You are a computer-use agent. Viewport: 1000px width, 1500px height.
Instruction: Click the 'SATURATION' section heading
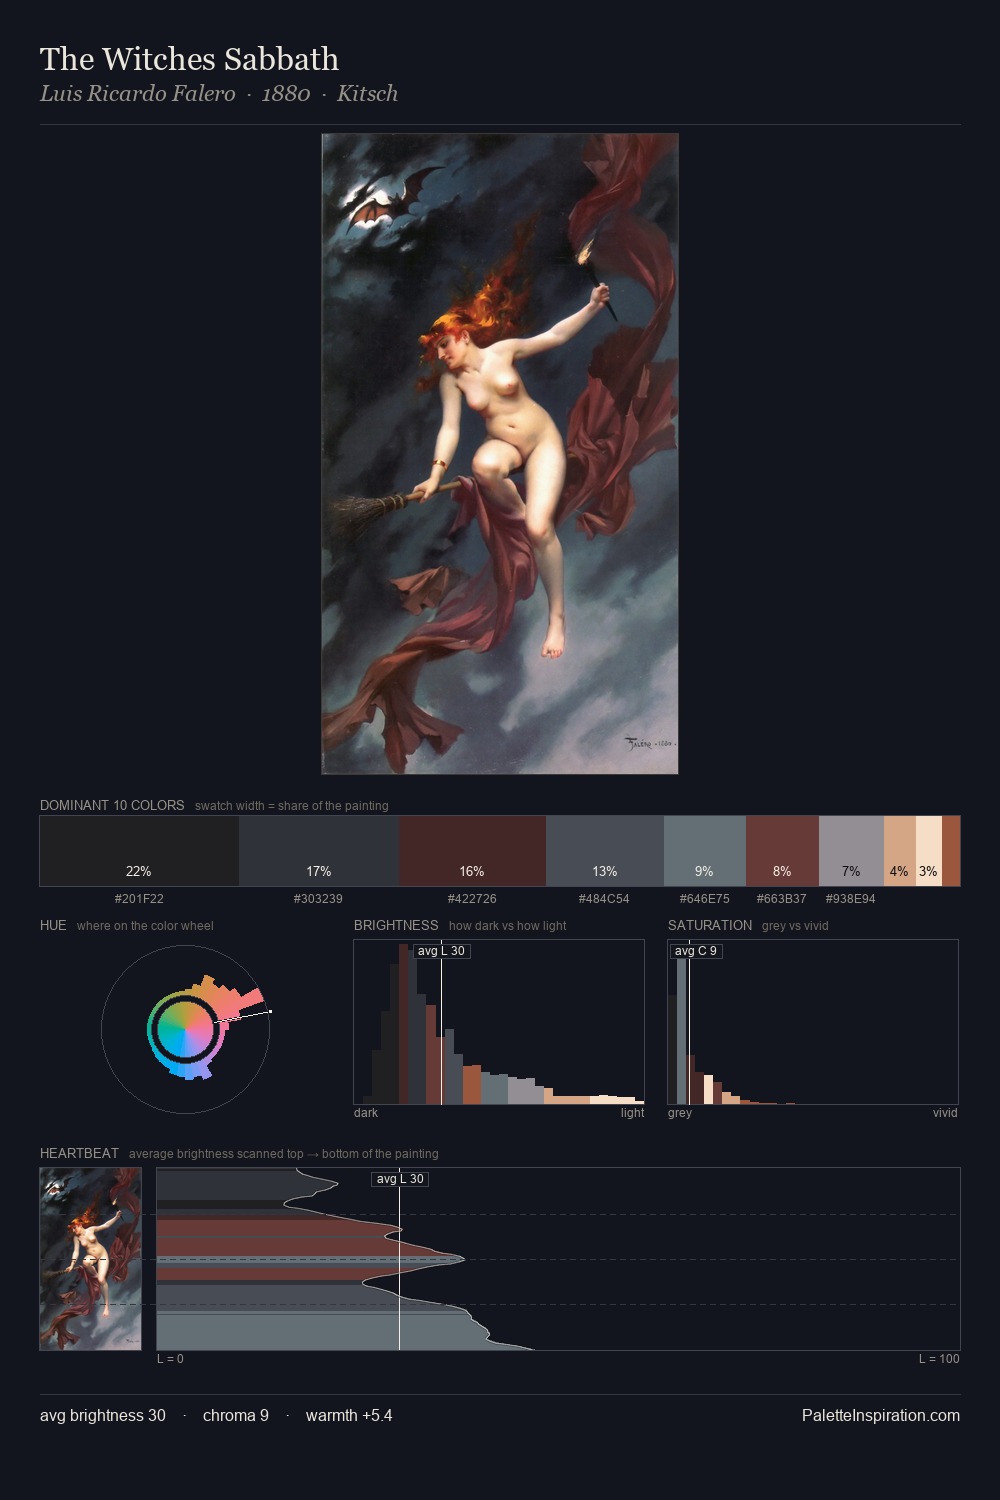pos(710,925)
